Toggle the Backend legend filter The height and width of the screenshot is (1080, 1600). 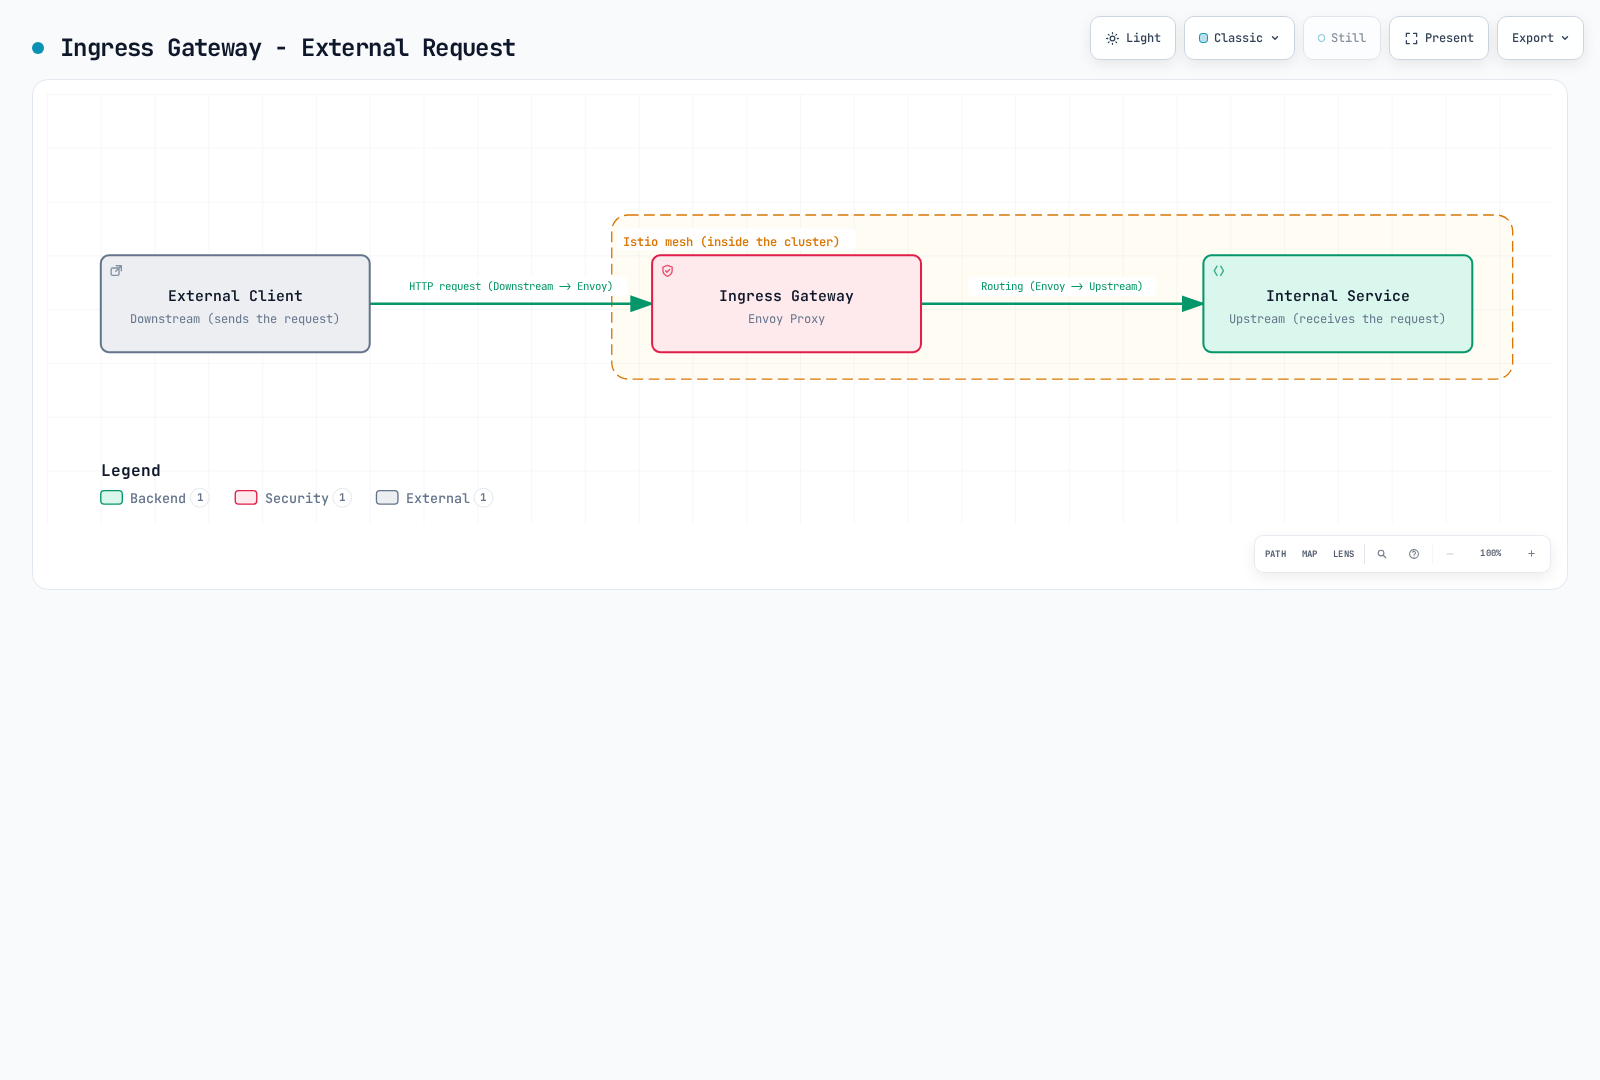pyautogui.click(x=155, y=498)
